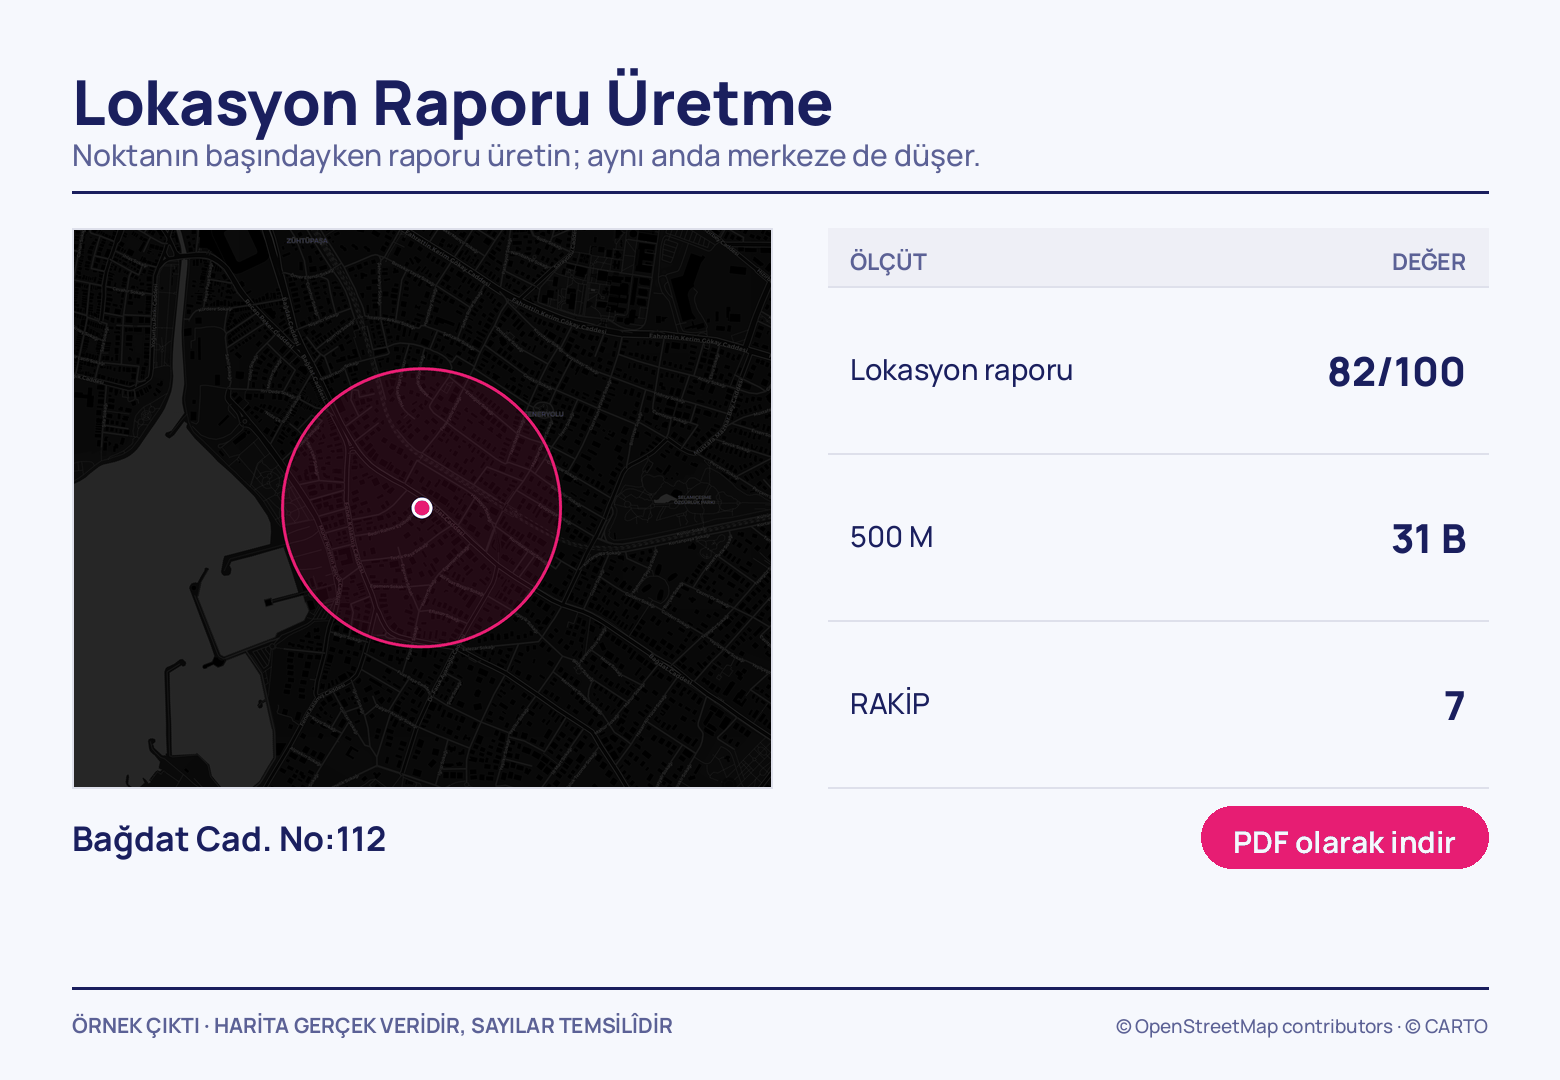Click the 82/100 score value

[x=1396, y=372]
